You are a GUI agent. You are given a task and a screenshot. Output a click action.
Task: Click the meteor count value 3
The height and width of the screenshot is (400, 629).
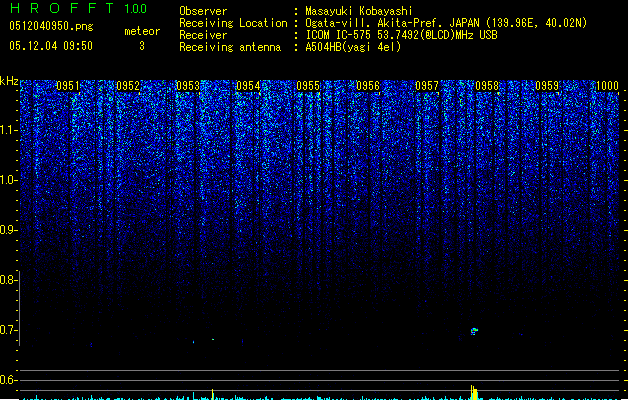pos(142,46)
